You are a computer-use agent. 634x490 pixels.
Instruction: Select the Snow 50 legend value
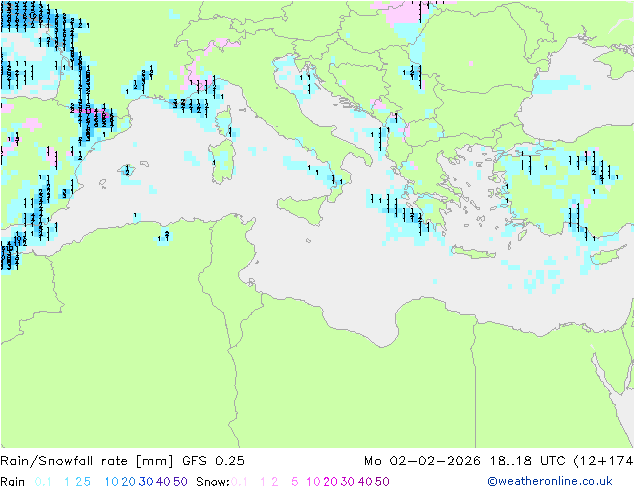click(383, 482)
